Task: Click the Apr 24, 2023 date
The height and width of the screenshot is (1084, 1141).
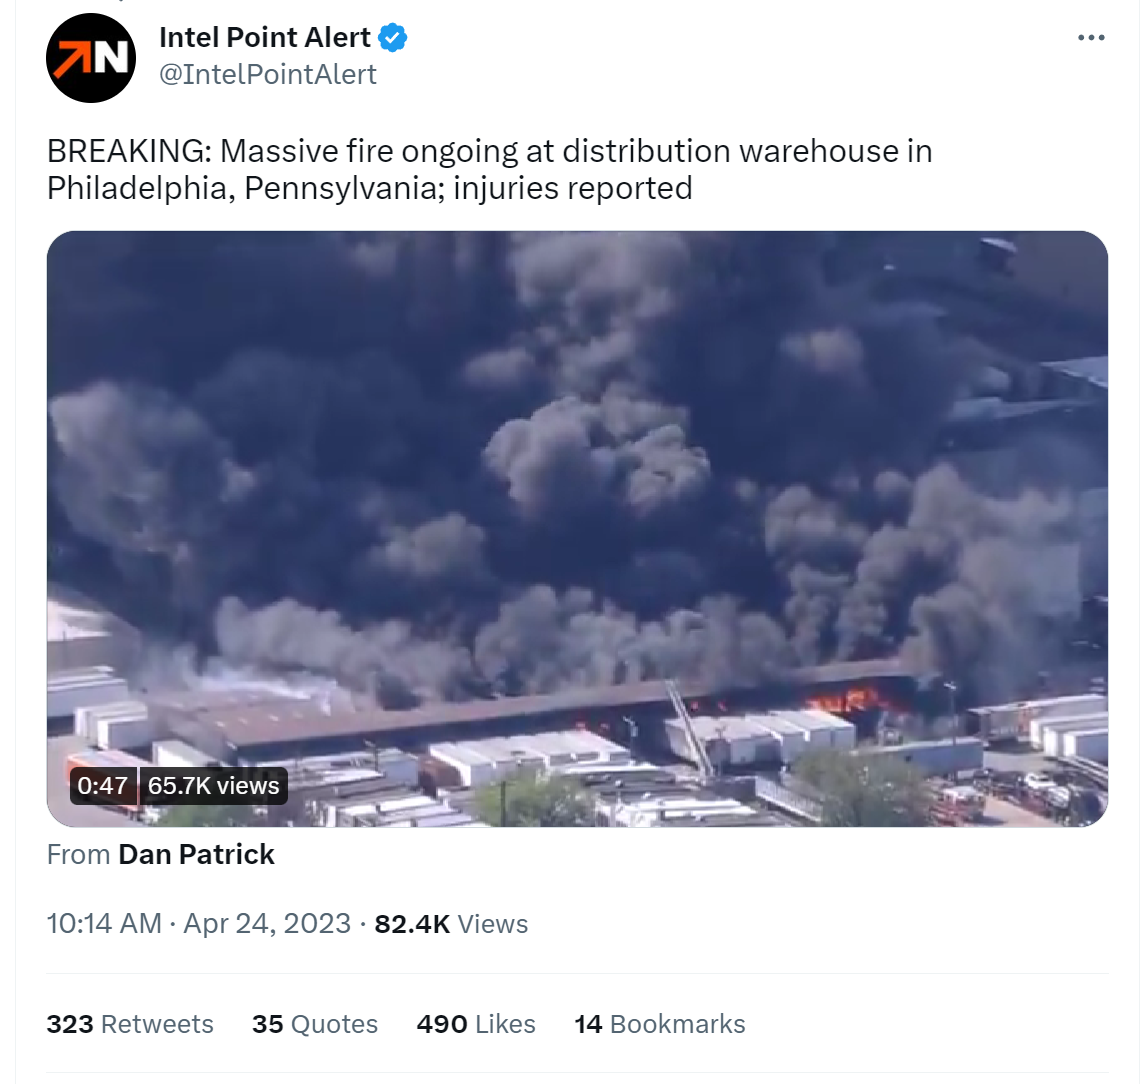Action: [267, 923]
